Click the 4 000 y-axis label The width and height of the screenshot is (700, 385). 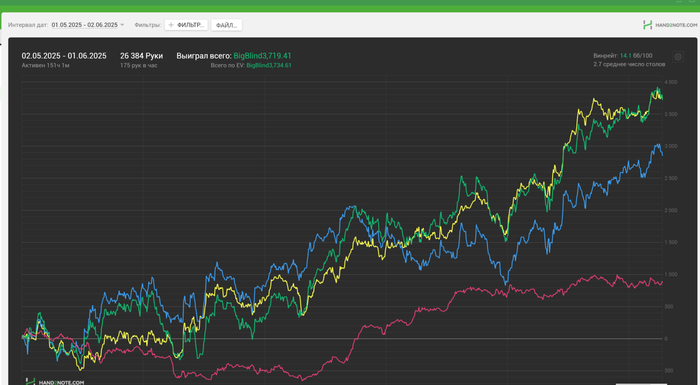click(671, 82)
